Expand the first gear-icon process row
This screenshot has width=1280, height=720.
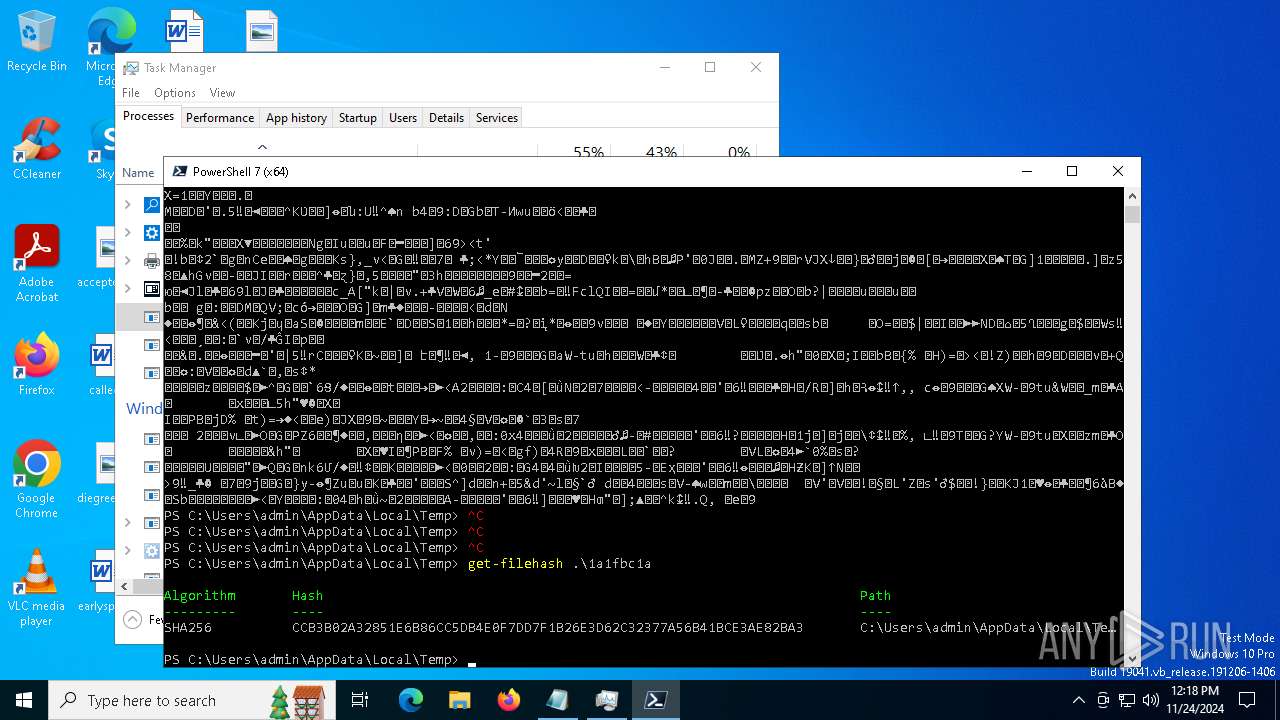coord(127,233)
